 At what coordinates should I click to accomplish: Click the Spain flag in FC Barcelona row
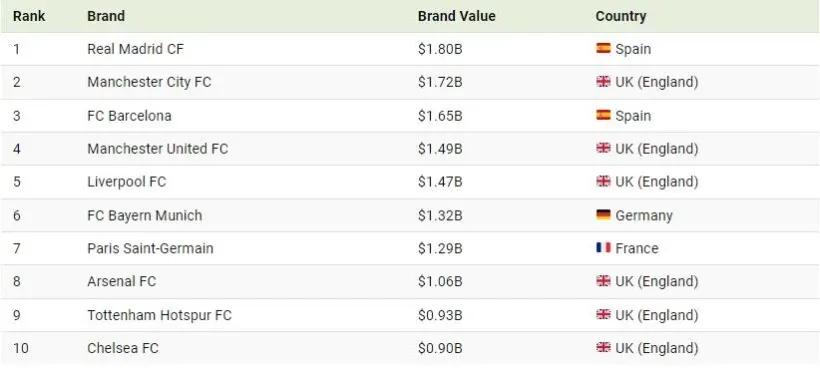coord(603,115)
